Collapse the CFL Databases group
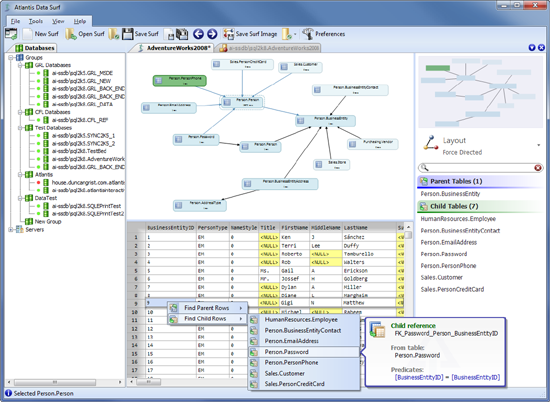The image size is (550, 402). [20, 112]
